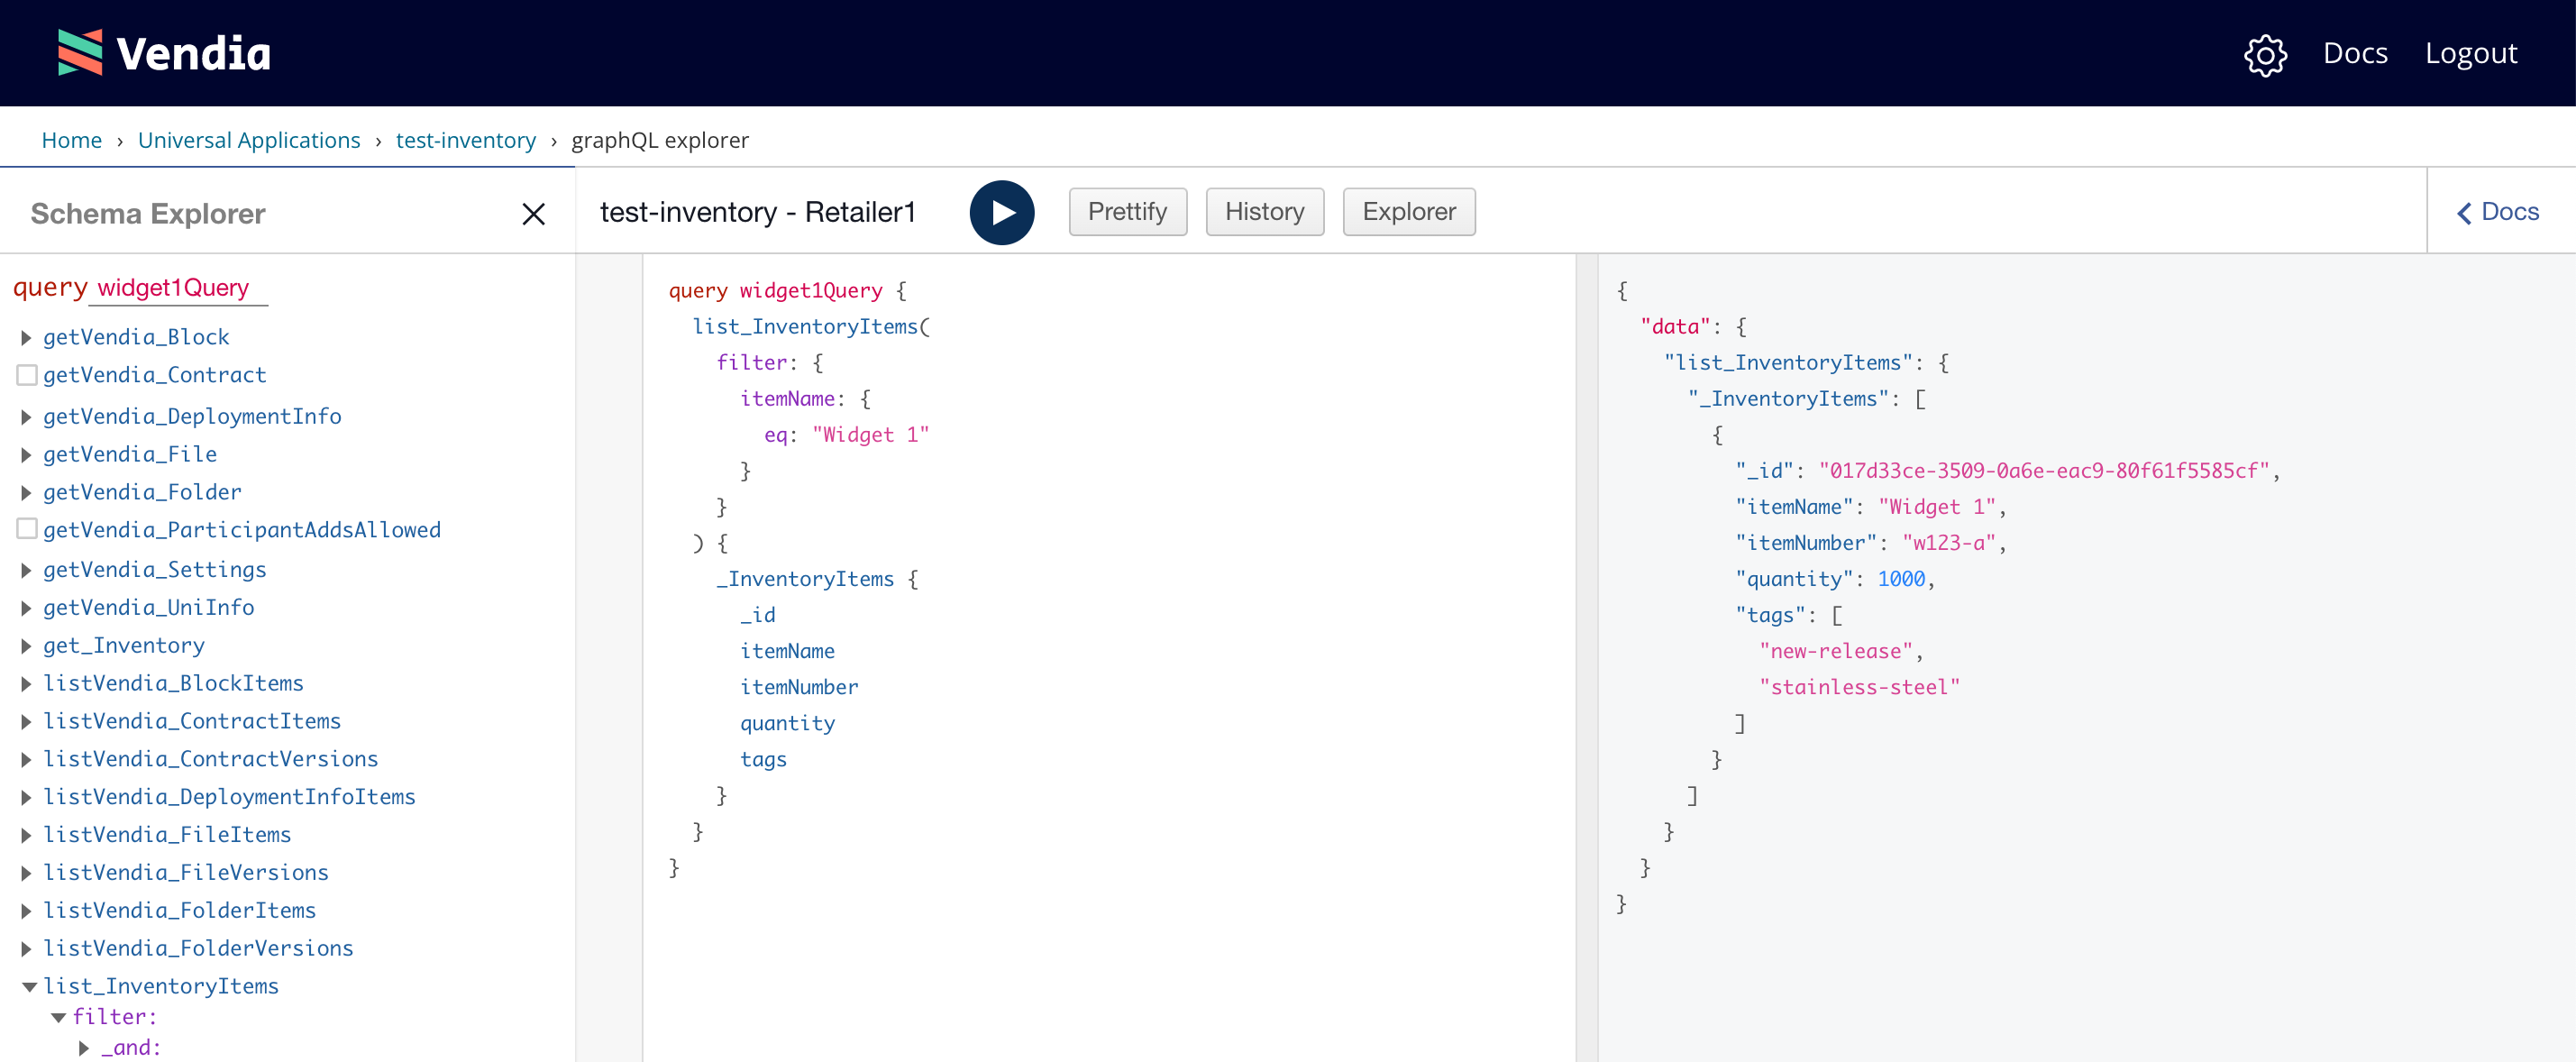The width and height of the screenshot is (2576, 1062).
Task: Check the getVendia_ParticipantAddsAllowed checkbox
Action: click(x=27, y=529)
